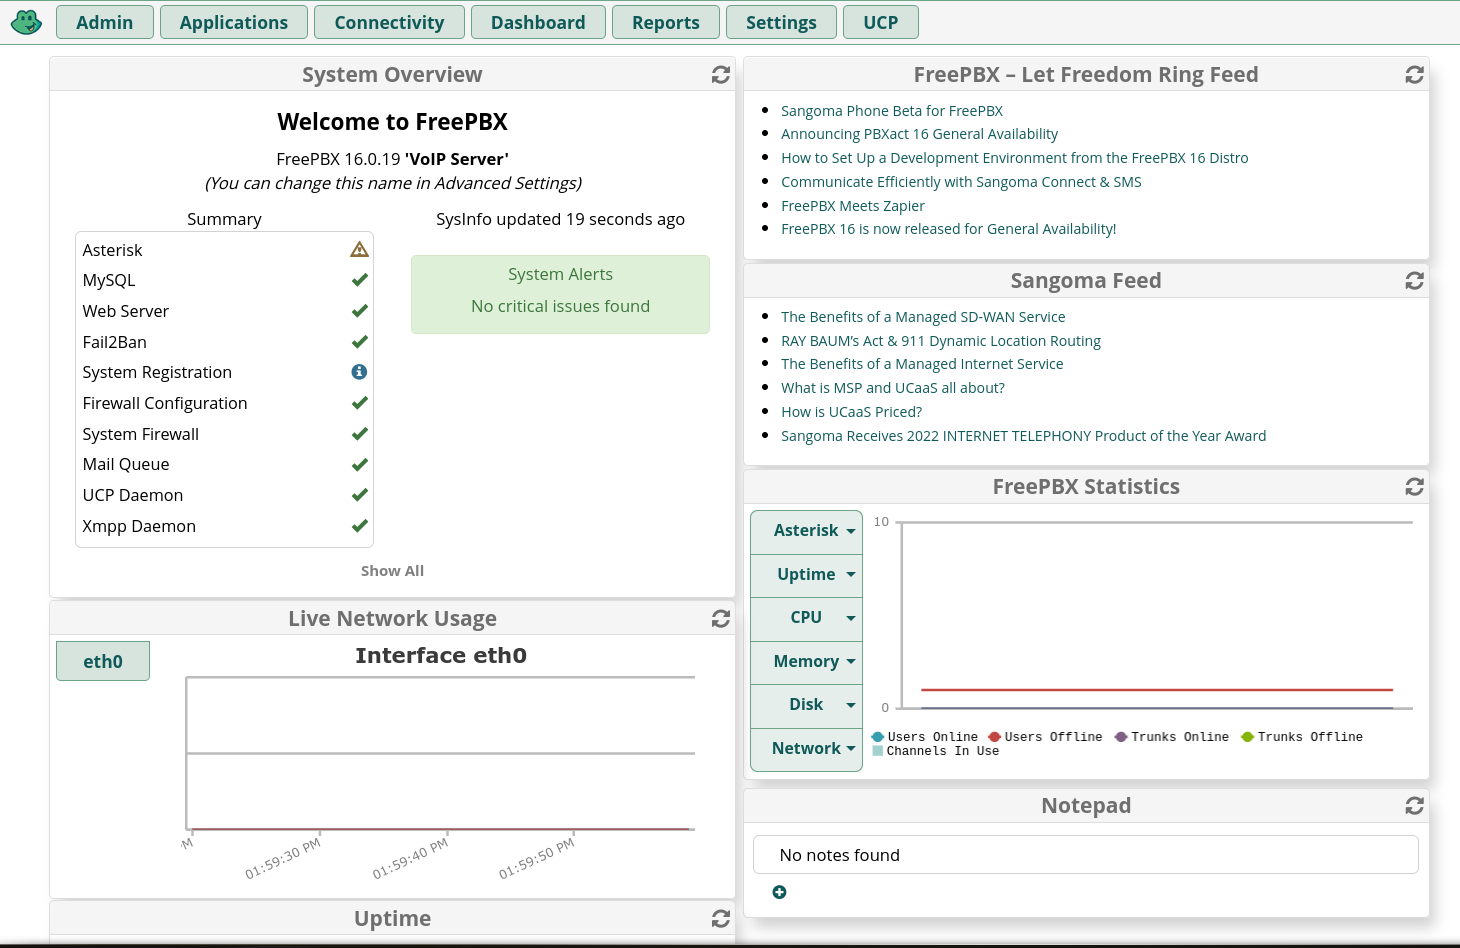The image size is (1460, 948).
Task: Refresh the Sangoma Feed panel
Action: pos(1414,281)
